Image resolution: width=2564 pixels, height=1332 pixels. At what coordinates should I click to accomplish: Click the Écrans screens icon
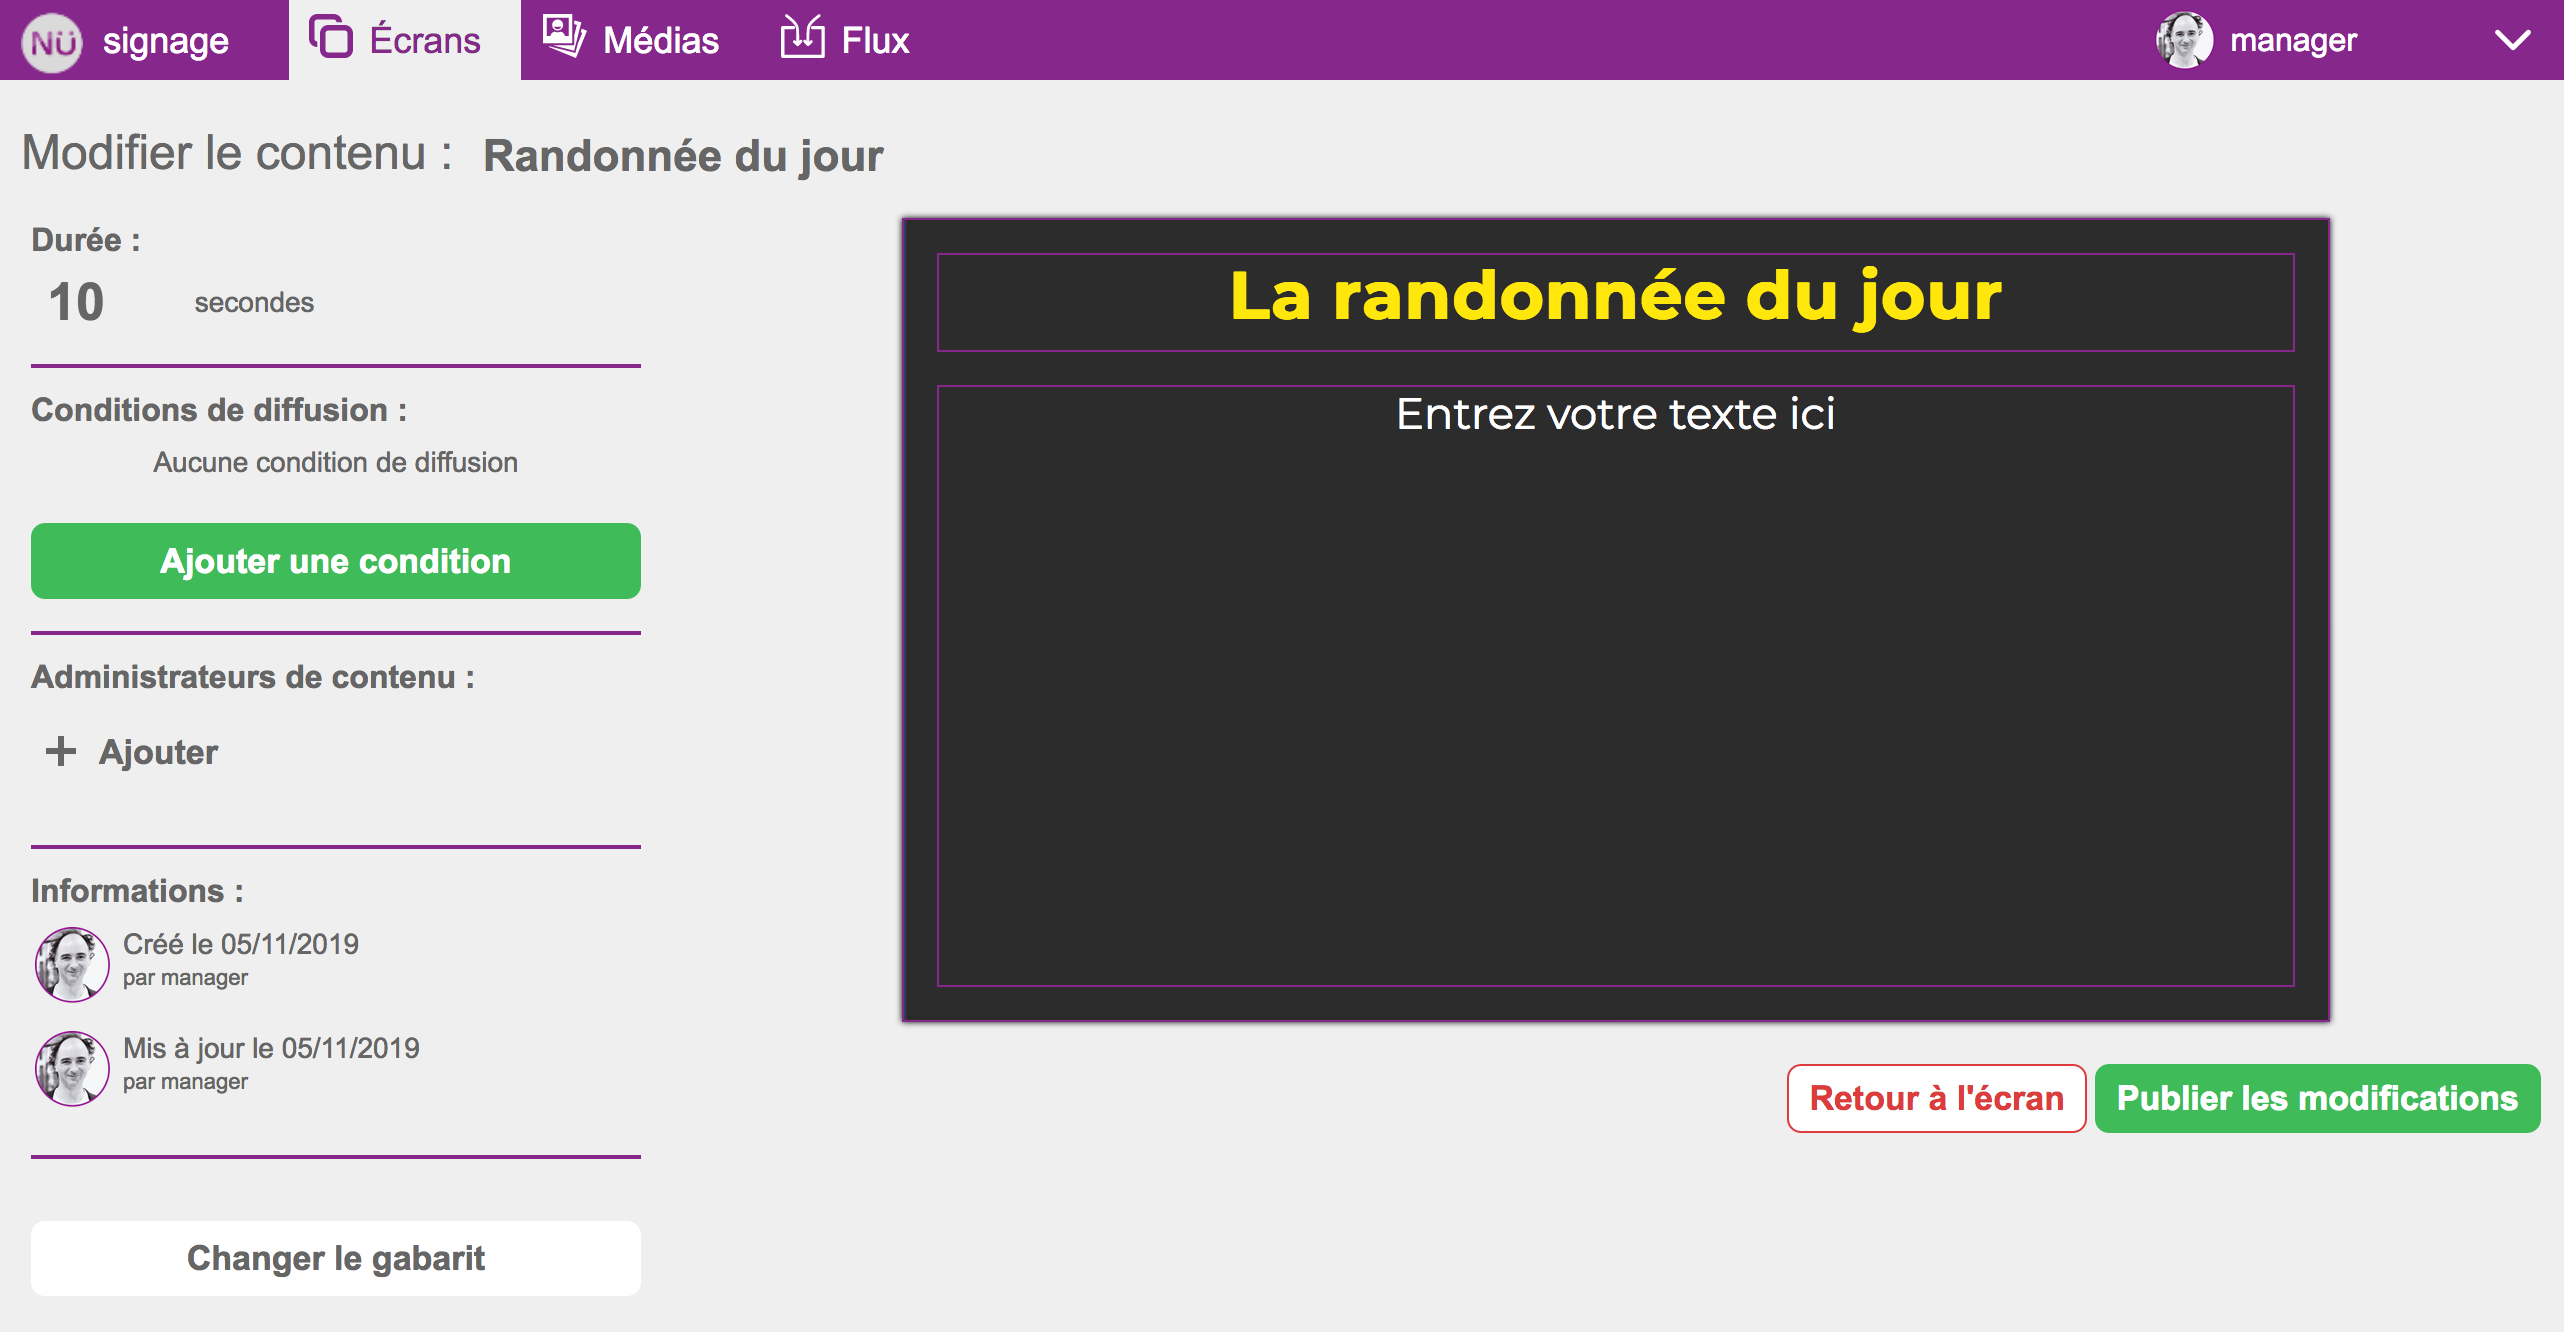[331, 38]
